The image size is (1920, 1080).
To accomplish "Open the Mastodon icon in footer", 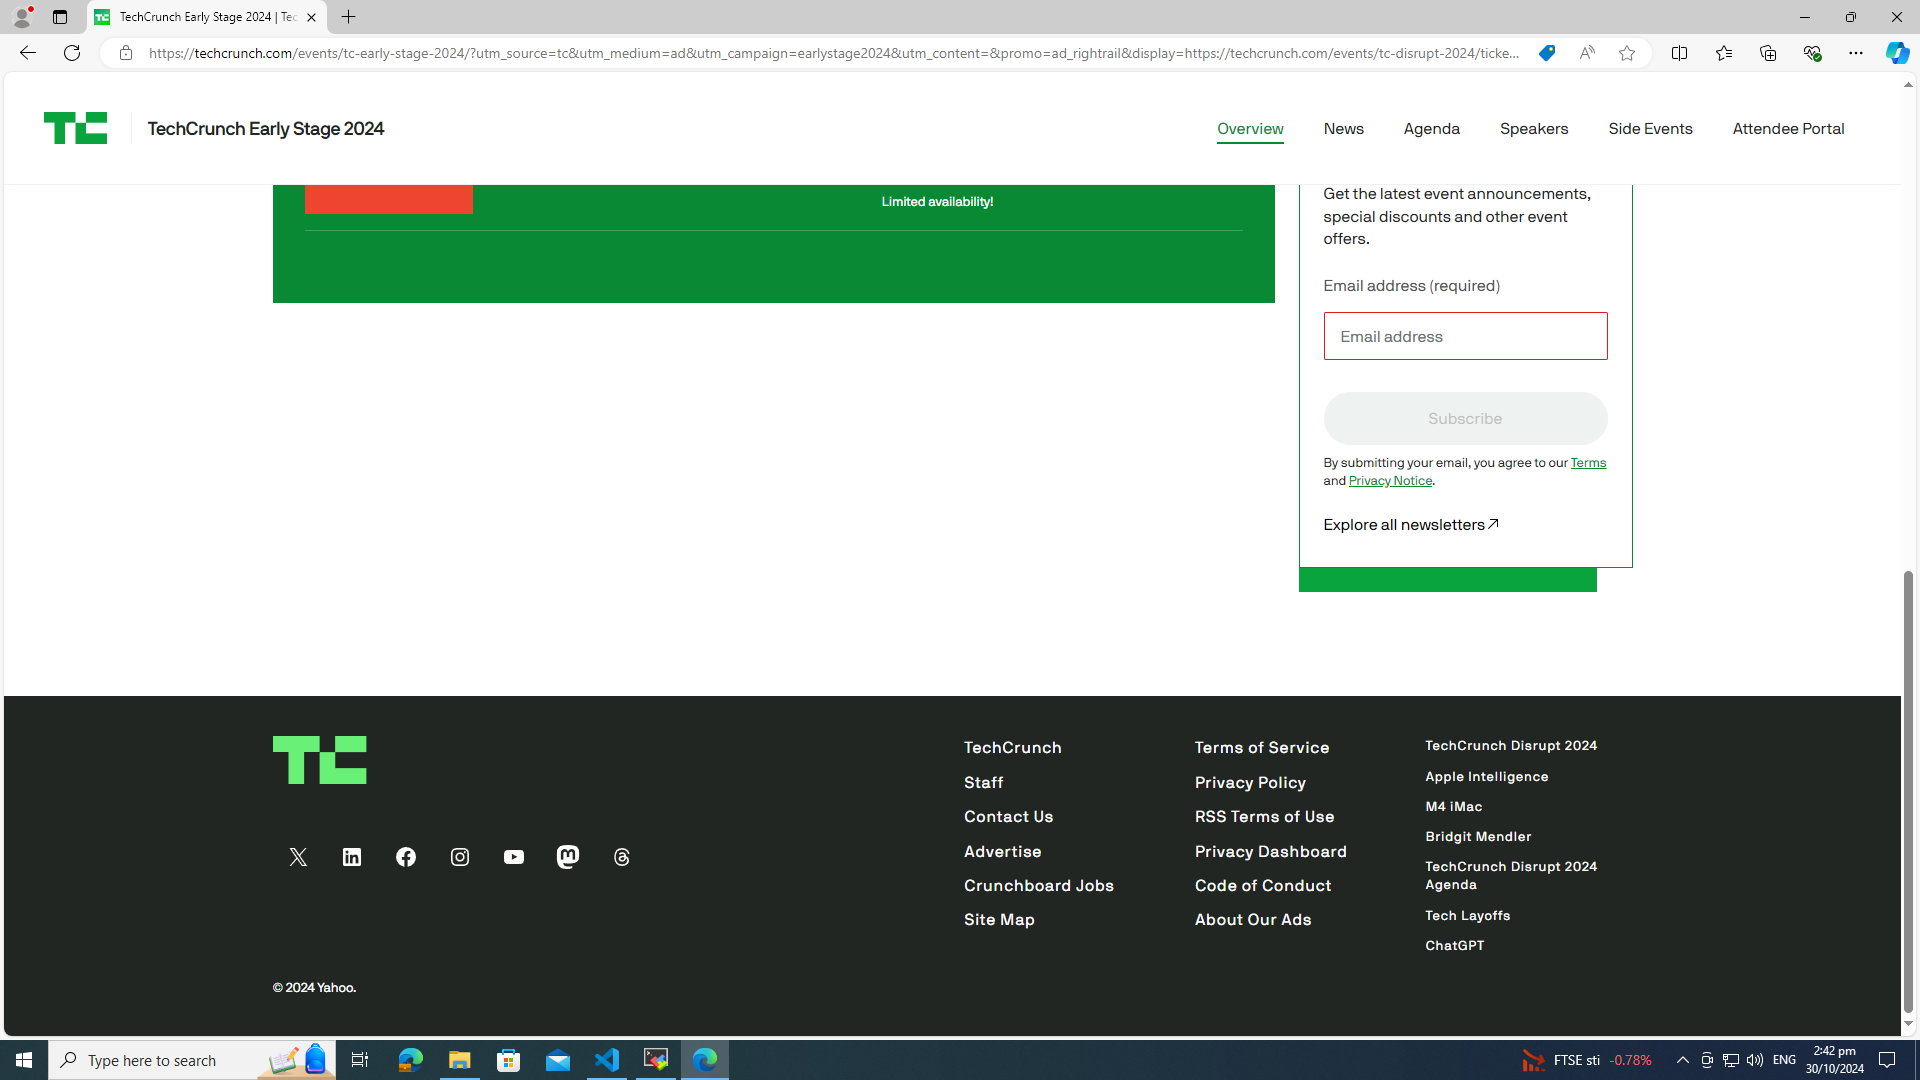I will (x=568, y=857).
